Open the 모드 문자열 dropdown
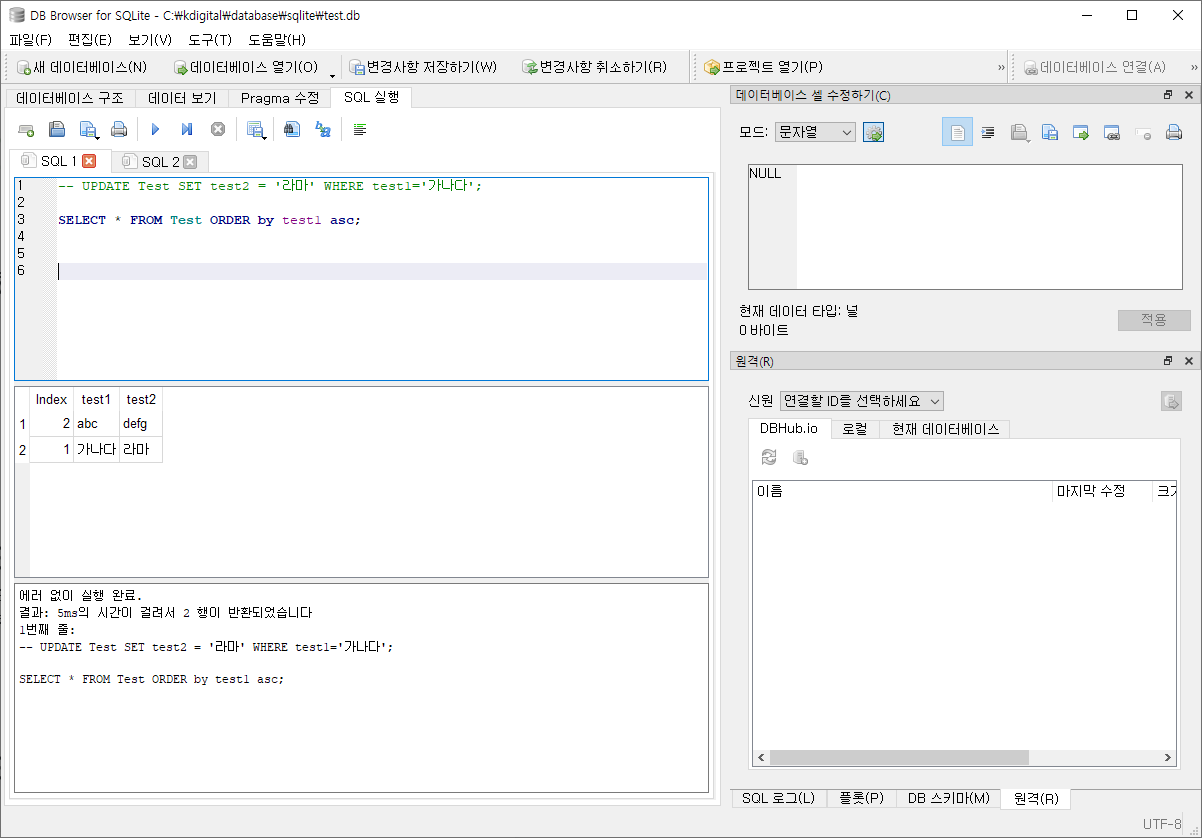1202x838 pixels. point(815,132)
